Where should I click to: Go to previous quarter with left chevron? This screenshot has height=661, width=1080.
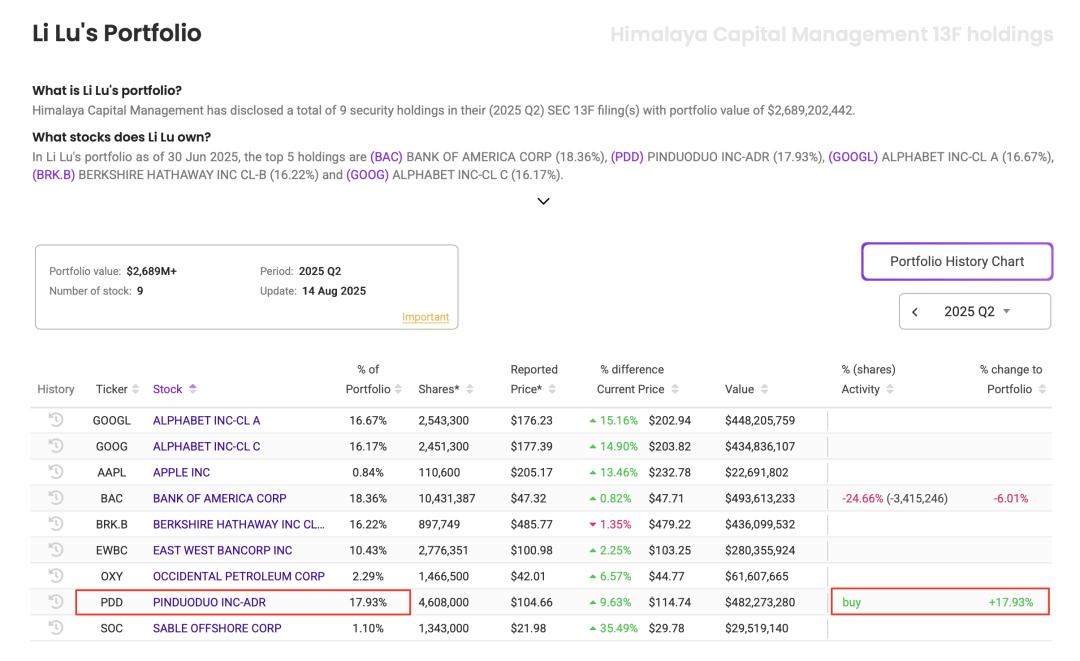[x=915, y=312]
